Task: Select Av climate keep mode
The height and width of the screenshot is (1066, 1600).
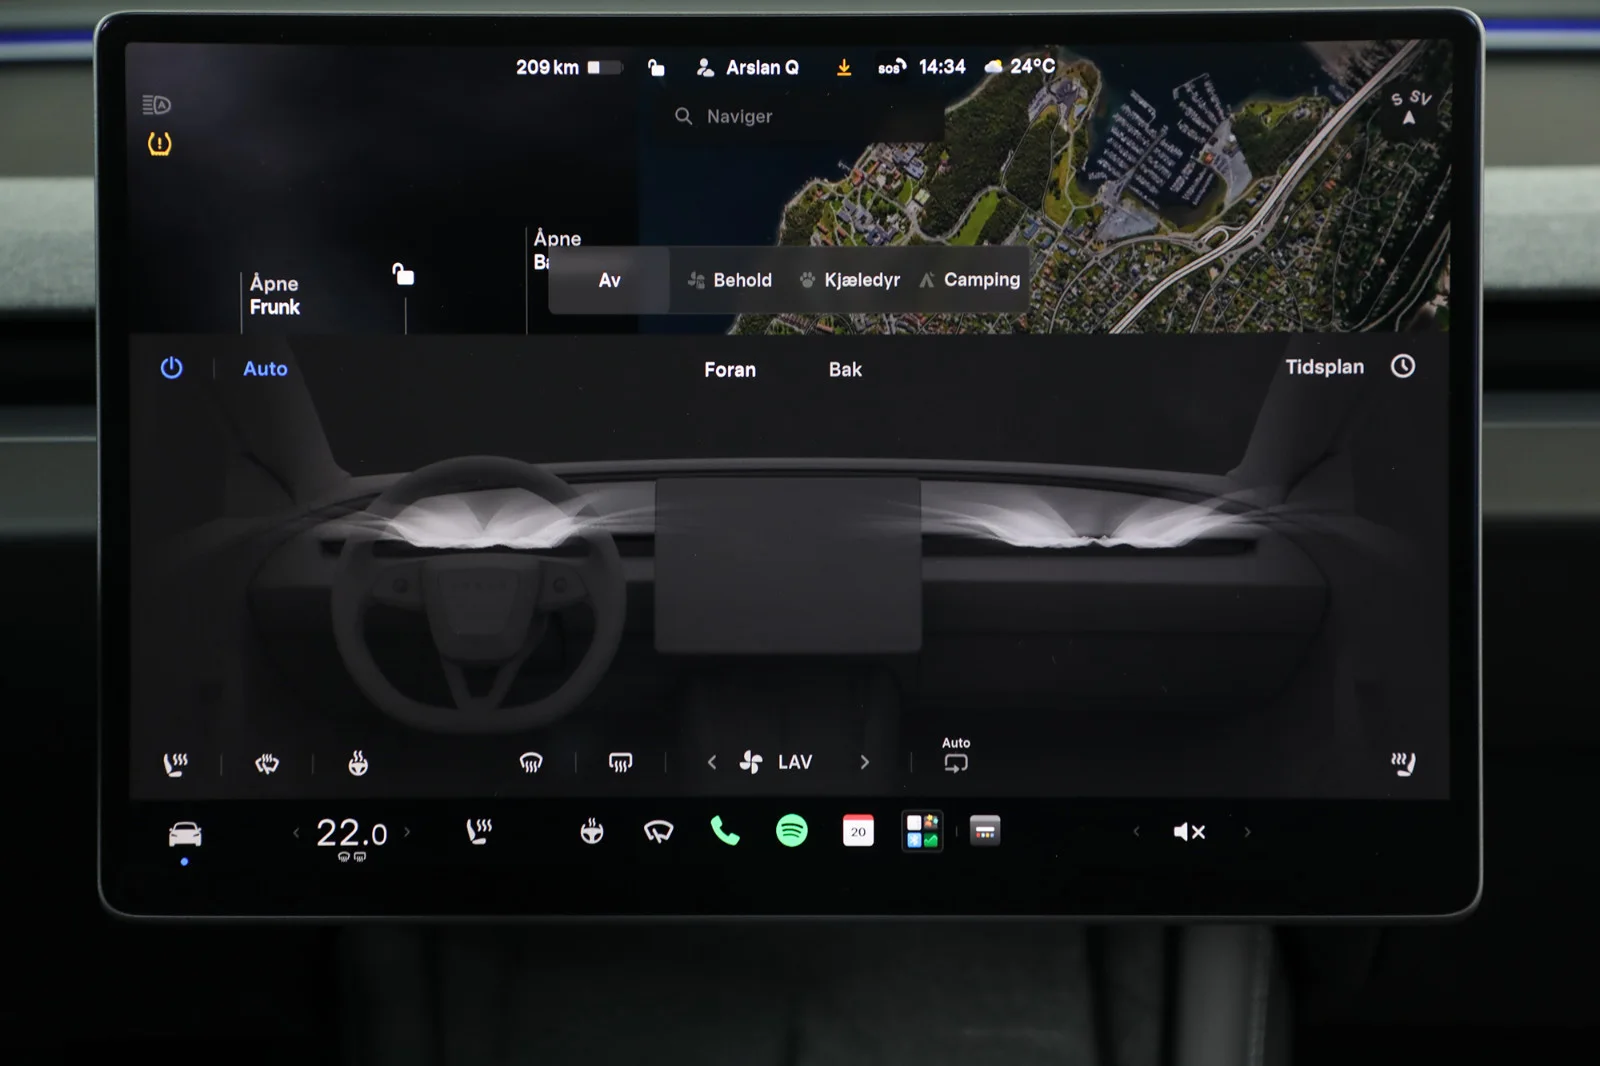Action: [x=609, y=281]
